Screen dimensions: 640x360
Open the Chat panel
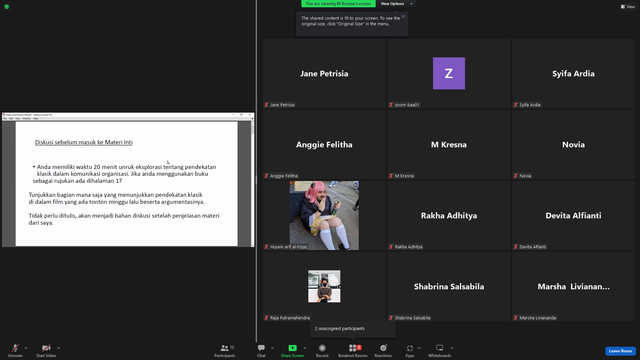[261, 350]
